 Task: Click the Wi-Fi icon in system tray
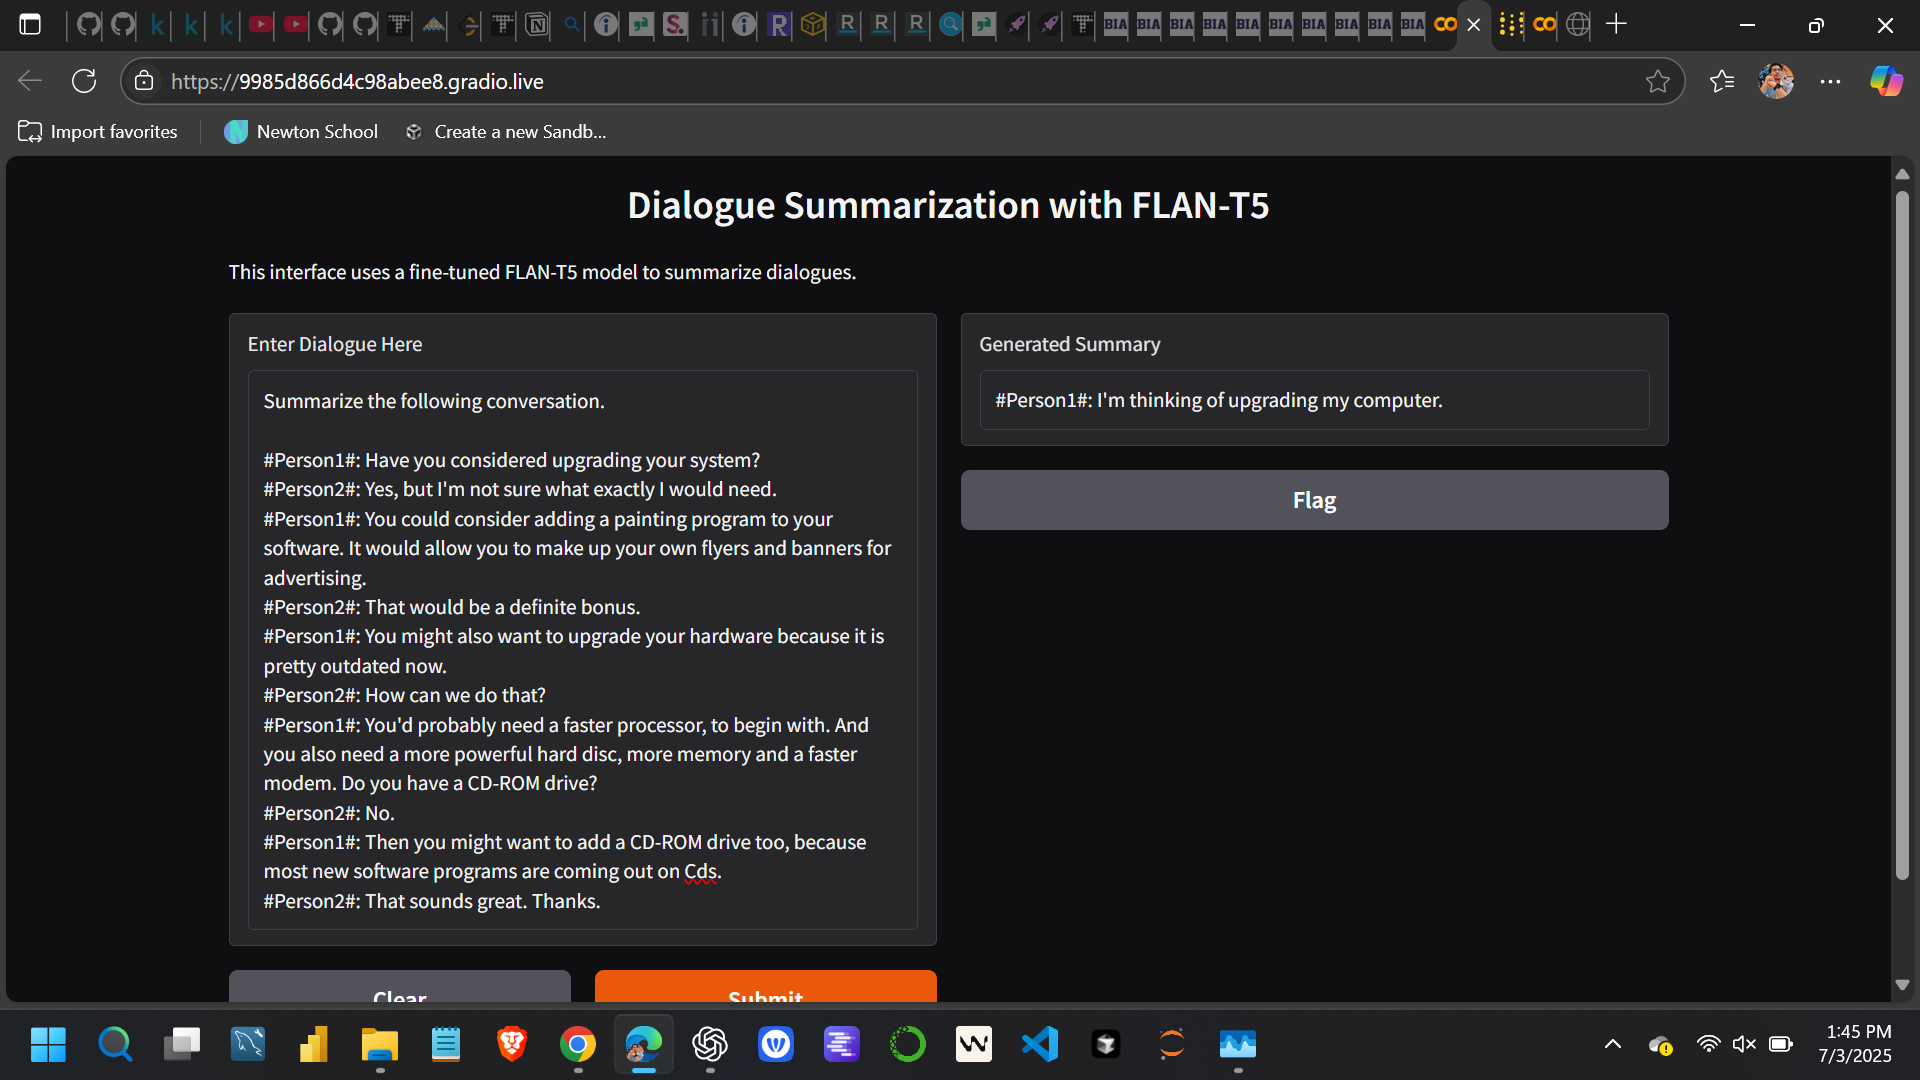pos(1709,1044)
